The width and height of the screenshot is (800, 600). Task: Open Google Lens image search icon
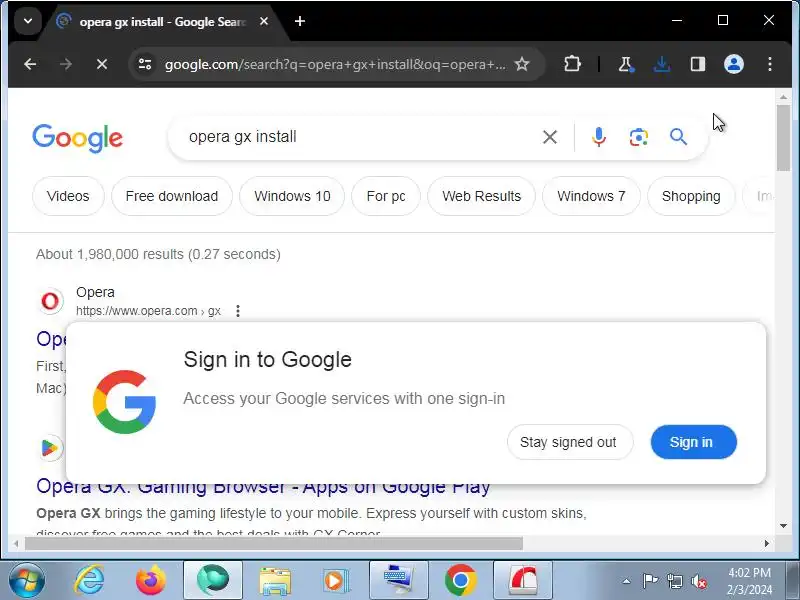(x=638, y=137)
